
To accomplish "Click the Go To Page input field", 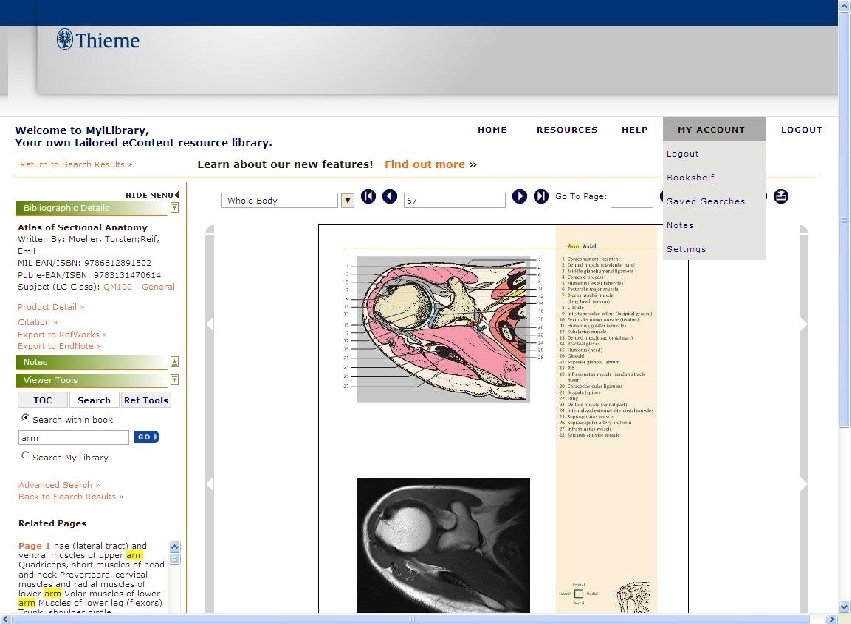I will point(632,200).
